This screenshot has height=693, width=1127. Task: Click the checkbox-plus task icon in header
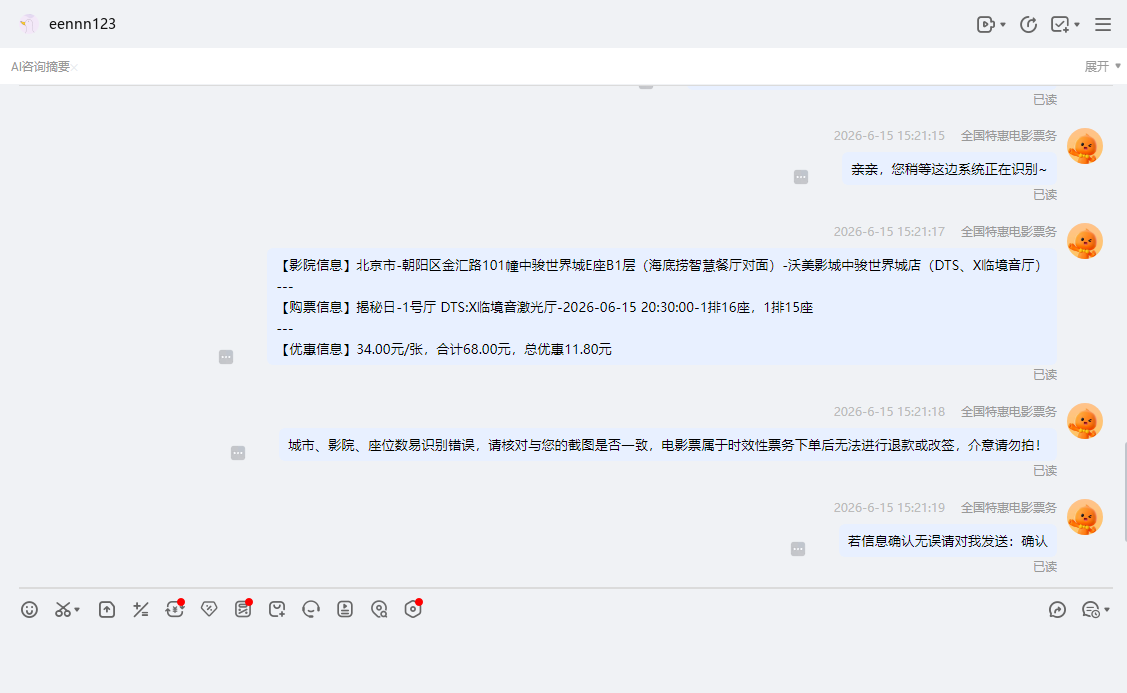point(1060,24)
